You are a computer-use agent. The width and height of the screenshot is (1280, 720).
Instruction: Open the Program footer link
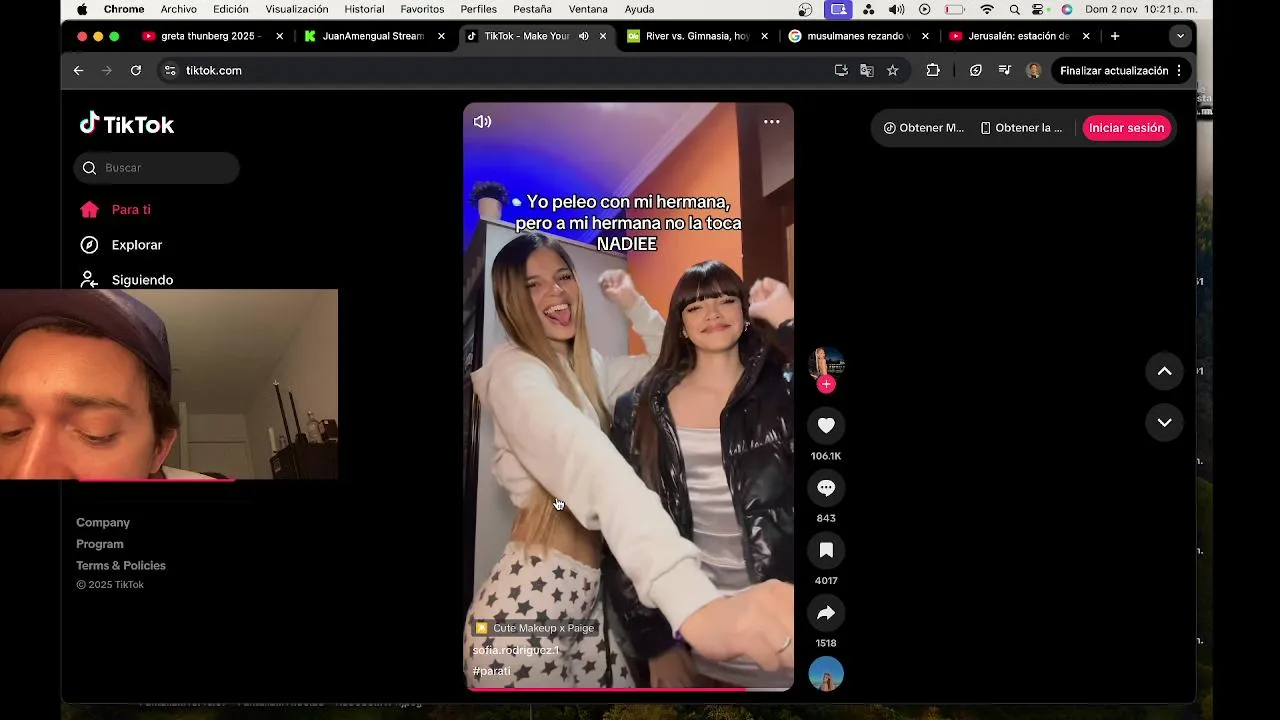[100, 544]
